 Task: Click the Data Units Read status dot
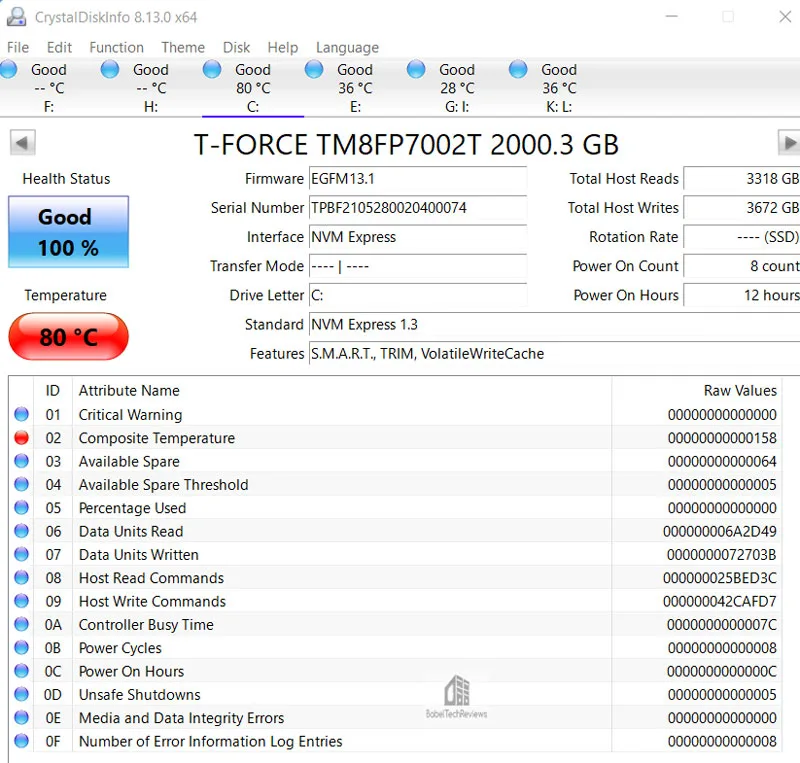click(21, 531)
